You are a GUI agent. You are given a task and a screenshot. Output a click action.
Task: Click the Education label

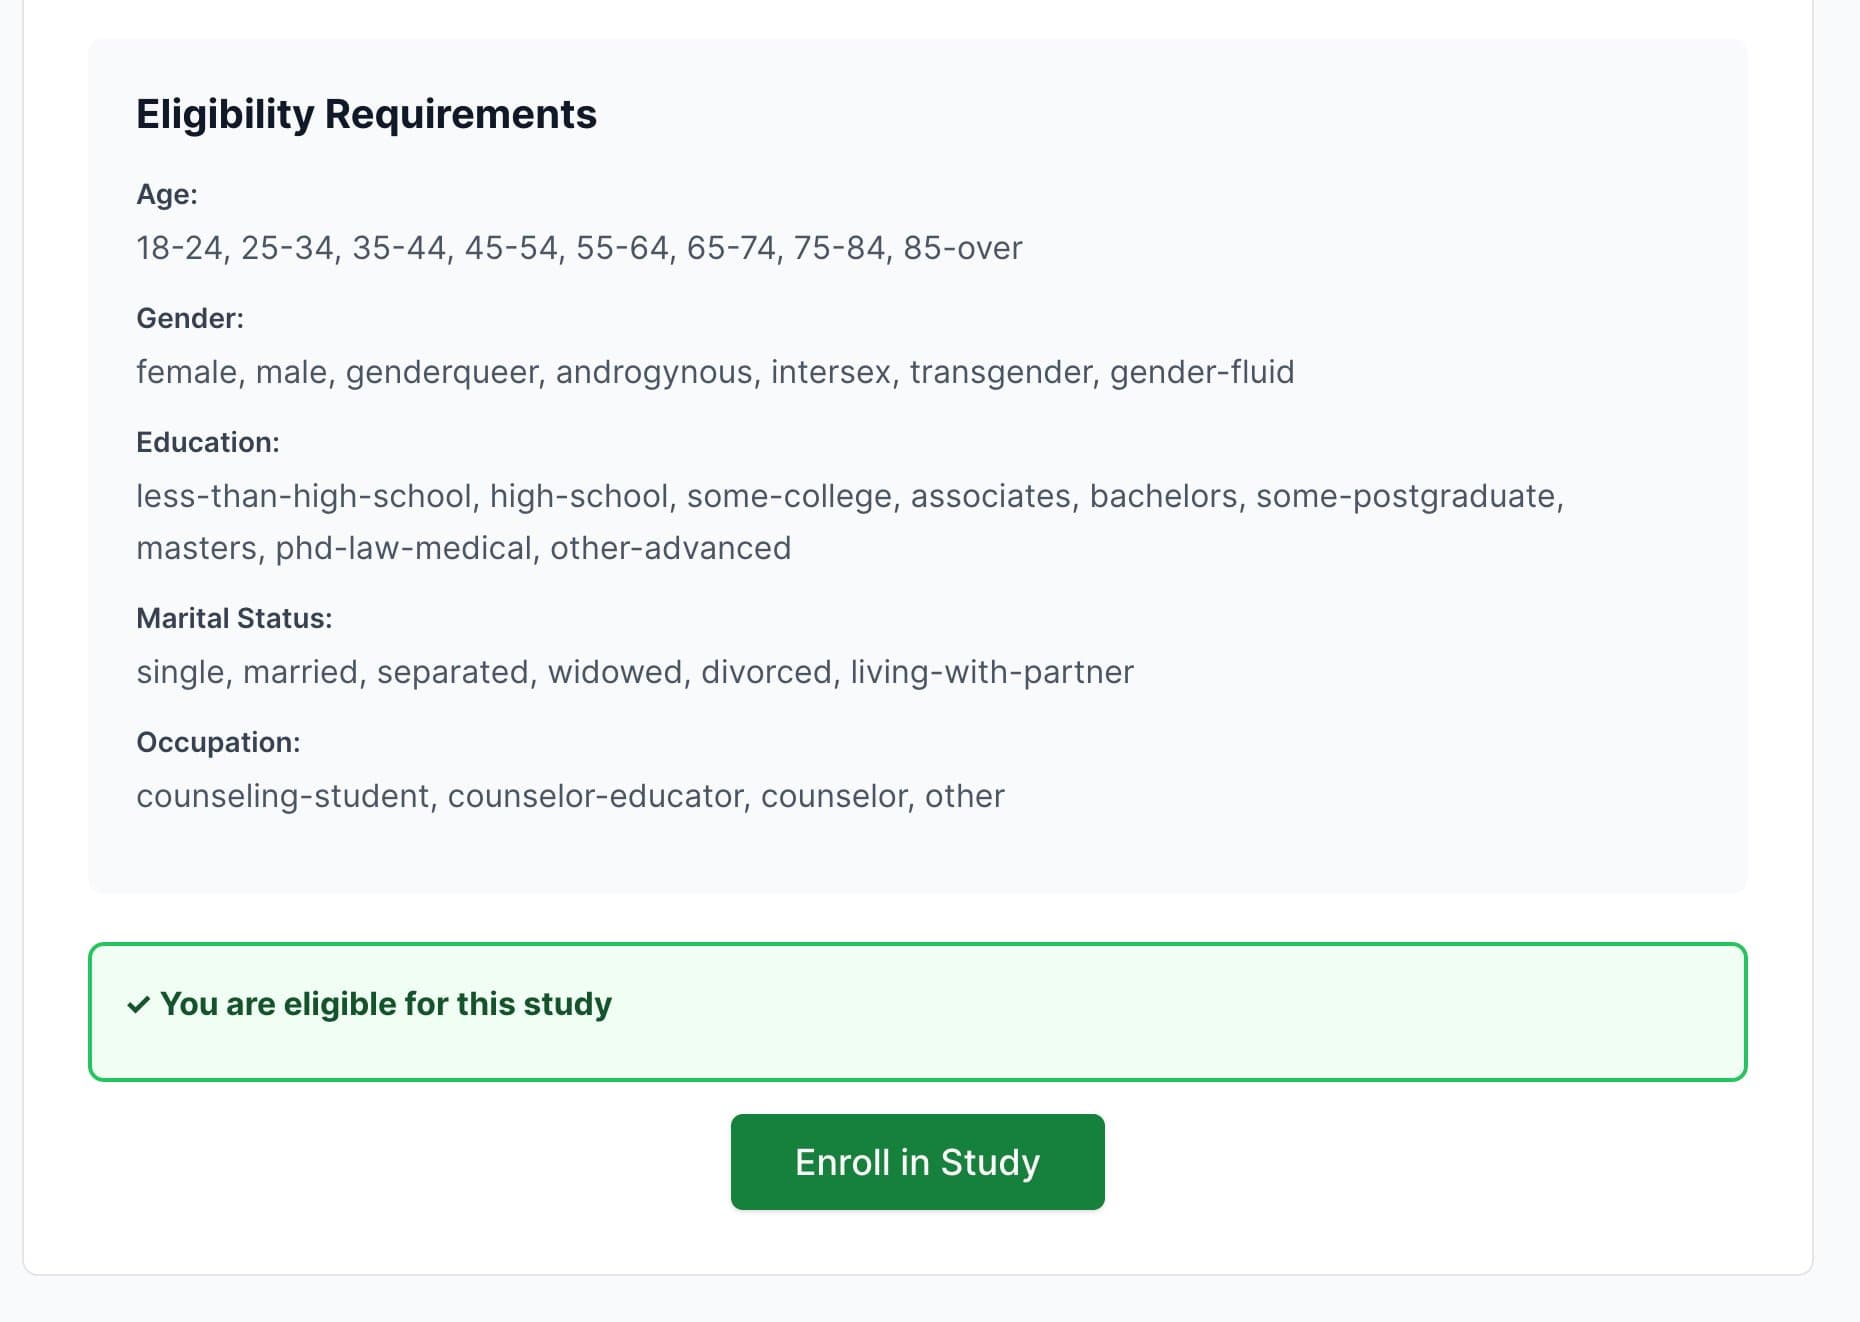point(207,441)
